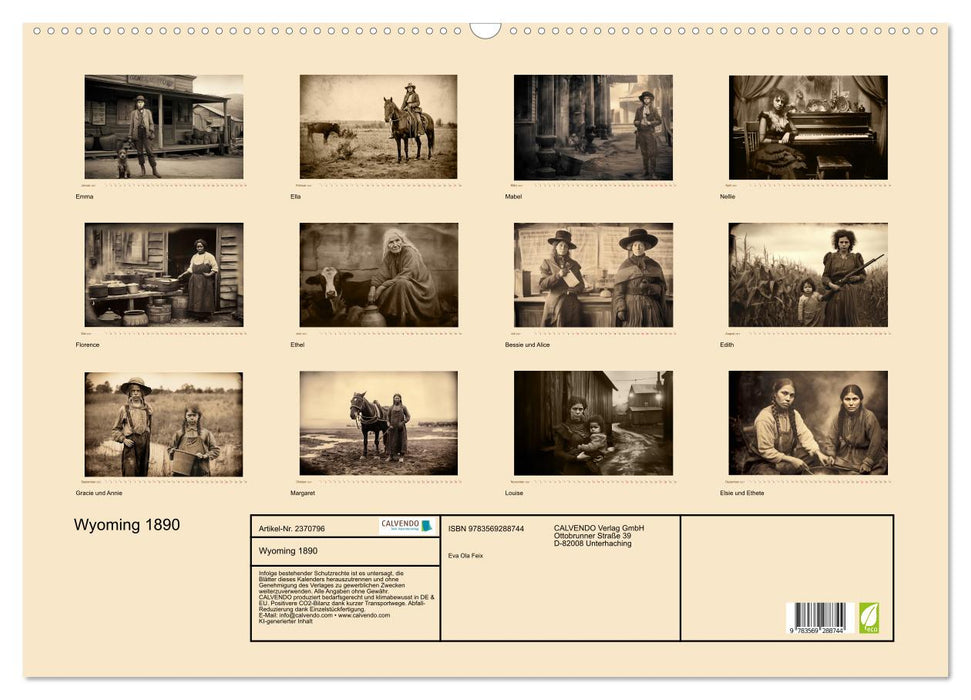Screen dimensions: 971x700
Task: Click the 'Mabel' caption
Action: click(513, 196)
